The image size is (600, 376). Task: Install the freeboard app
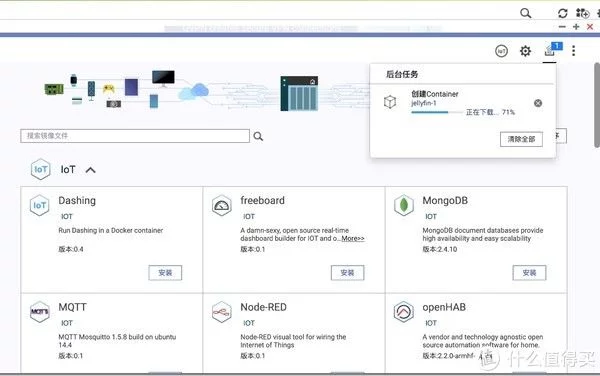(347, 273)
